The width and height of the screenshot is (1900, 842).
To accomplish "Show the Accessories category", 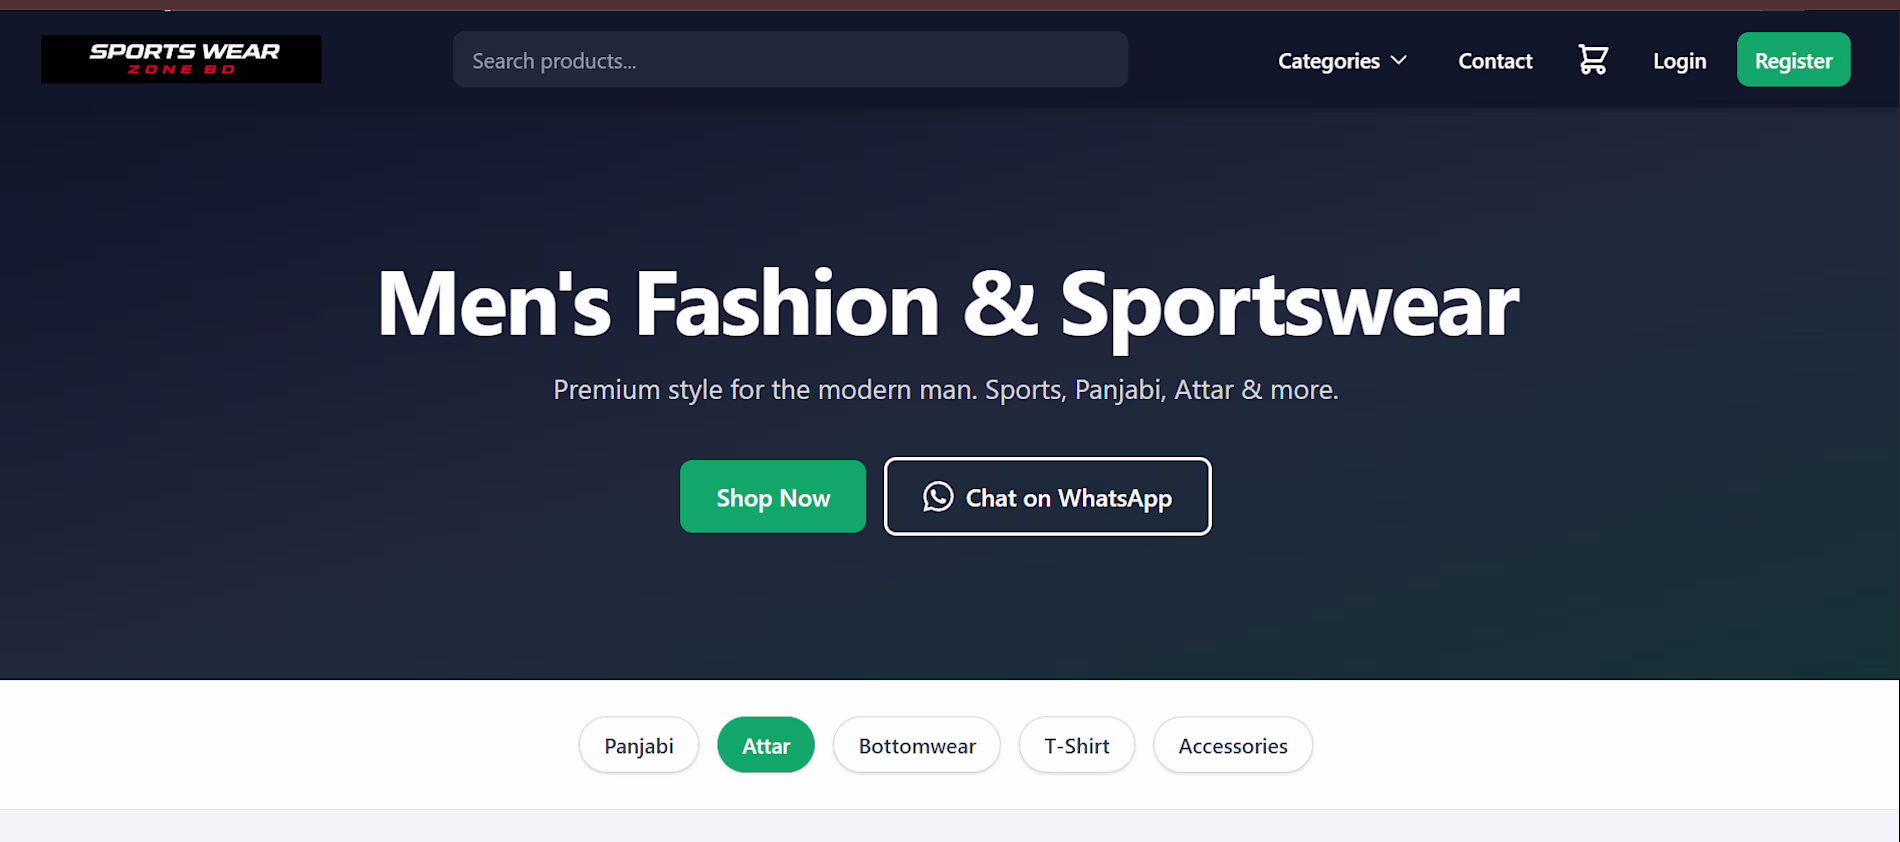I will coord(1233,746).
